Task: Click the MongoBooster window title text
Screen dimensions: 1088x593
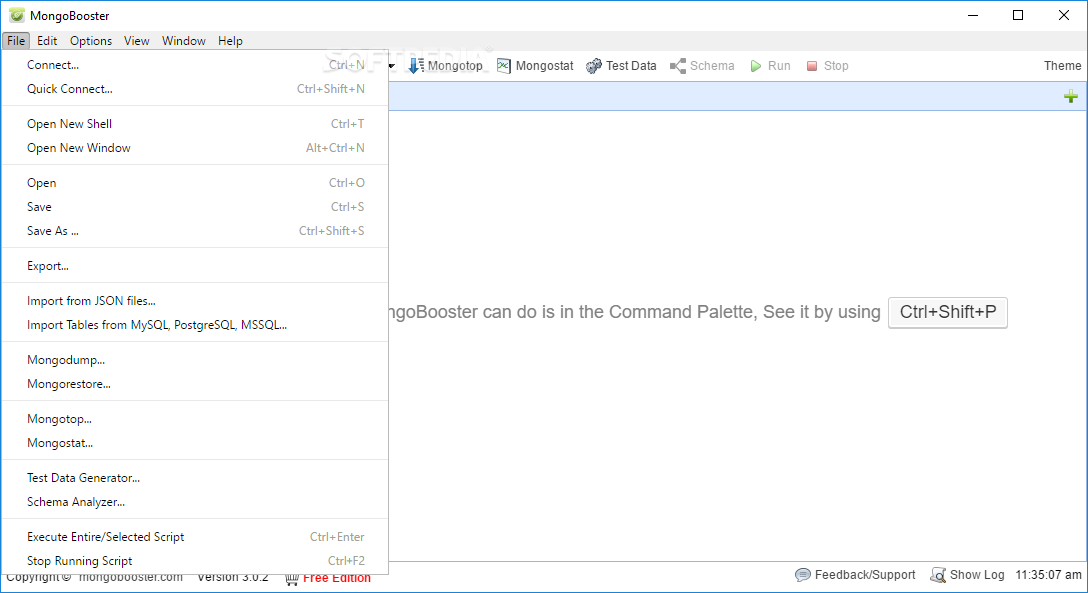Action: click(x=69, y=16)
